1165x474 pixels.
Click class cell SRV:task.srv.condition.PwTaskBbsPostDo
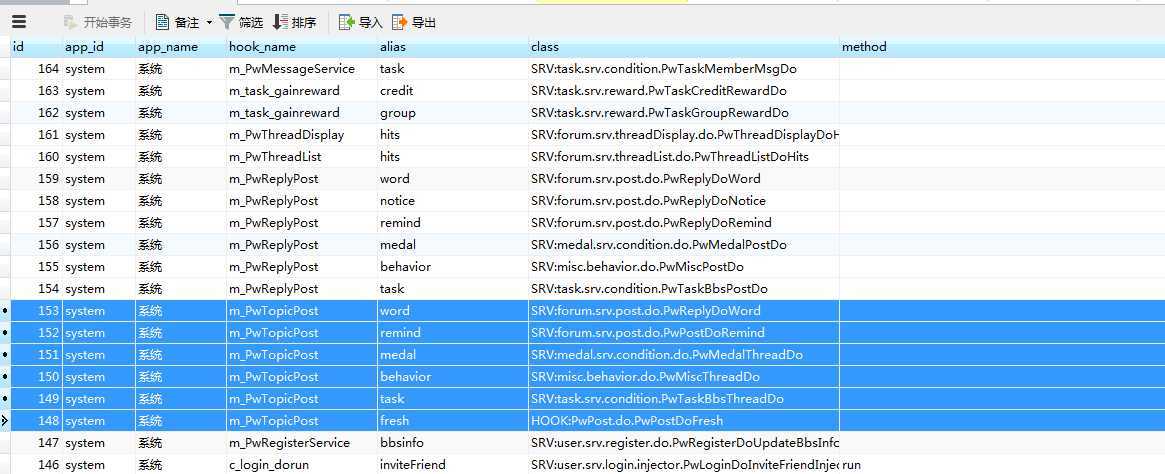pos(684,288)
